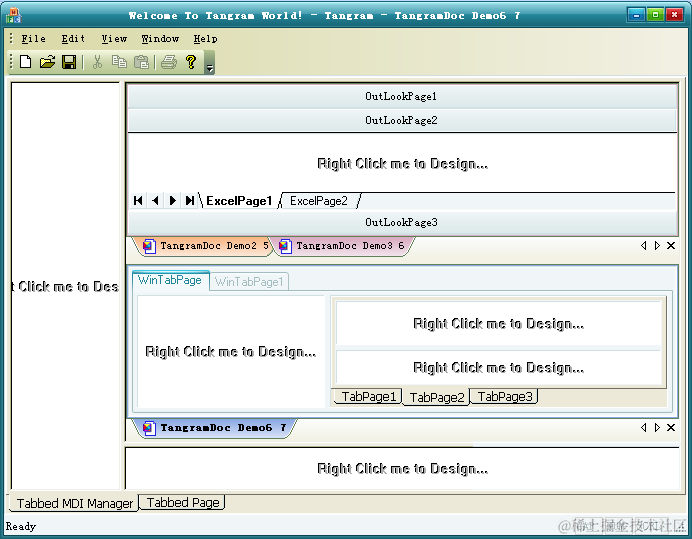Open the View menu
This screenshot has height=539, width=692.
(x=114, y=39)
